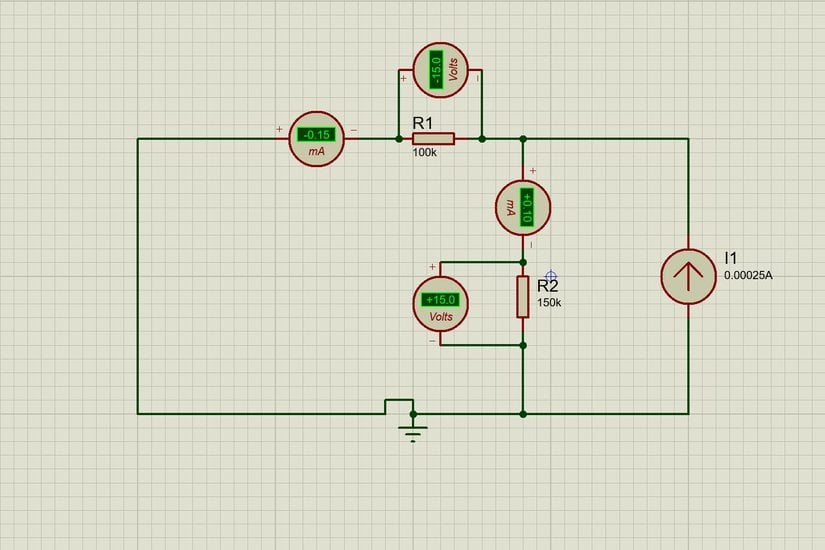Click the voltmeter connected across resistor R1
The width and height of the screenshot is (825, 550).
pos(441,71)
